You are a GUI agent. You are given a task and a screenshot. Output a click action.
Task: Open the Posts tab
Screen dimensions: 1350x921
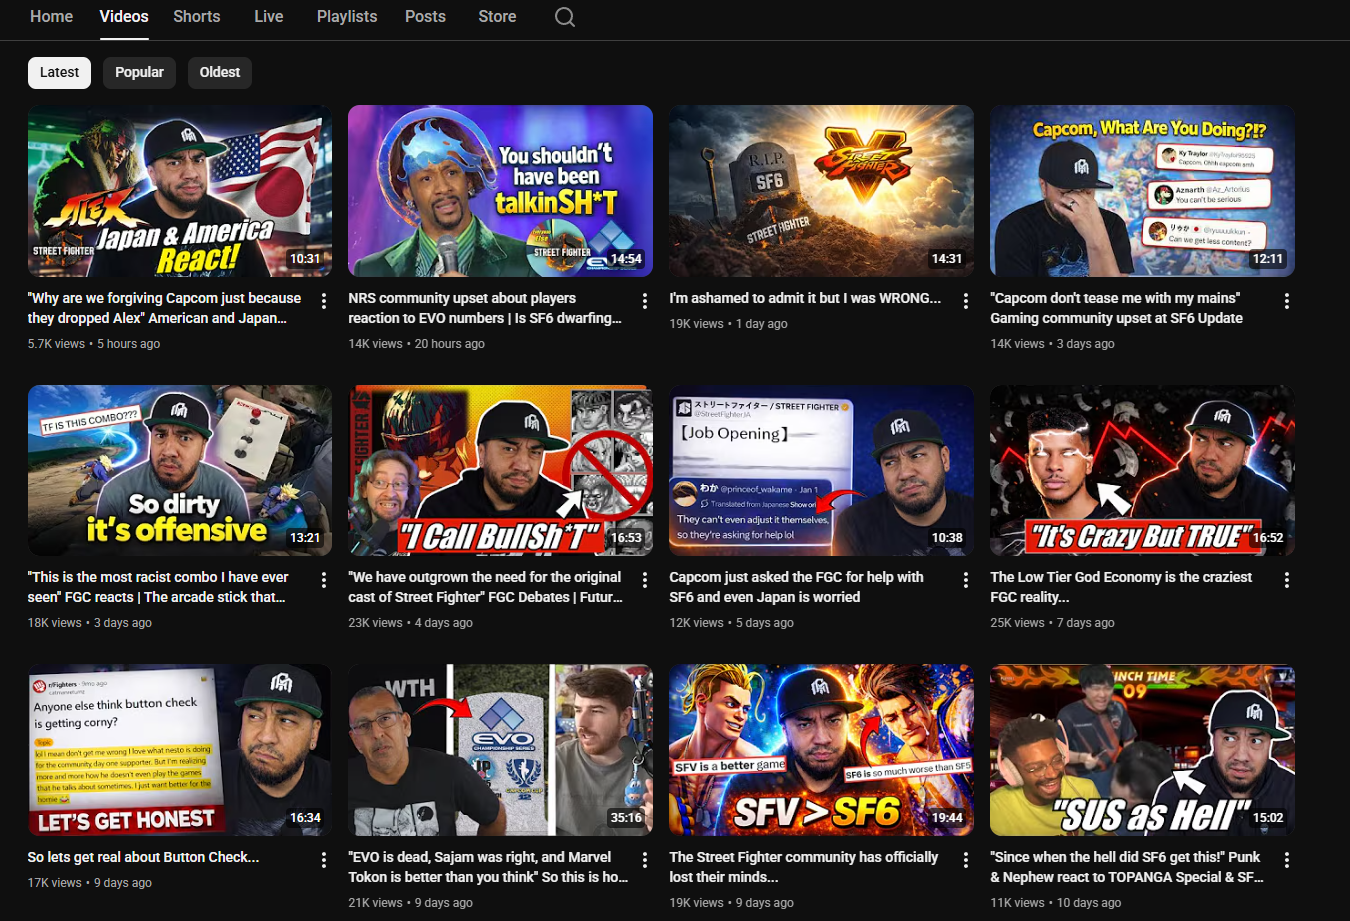(x=425, y=17)
